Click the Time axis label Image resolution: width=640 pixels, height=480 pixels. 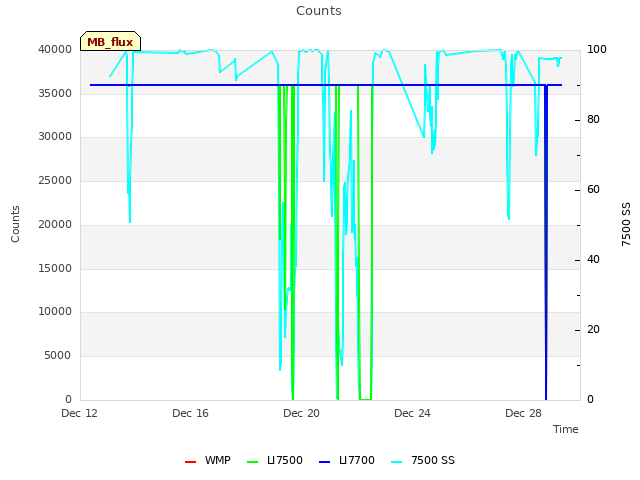click(x=566, y=429)
